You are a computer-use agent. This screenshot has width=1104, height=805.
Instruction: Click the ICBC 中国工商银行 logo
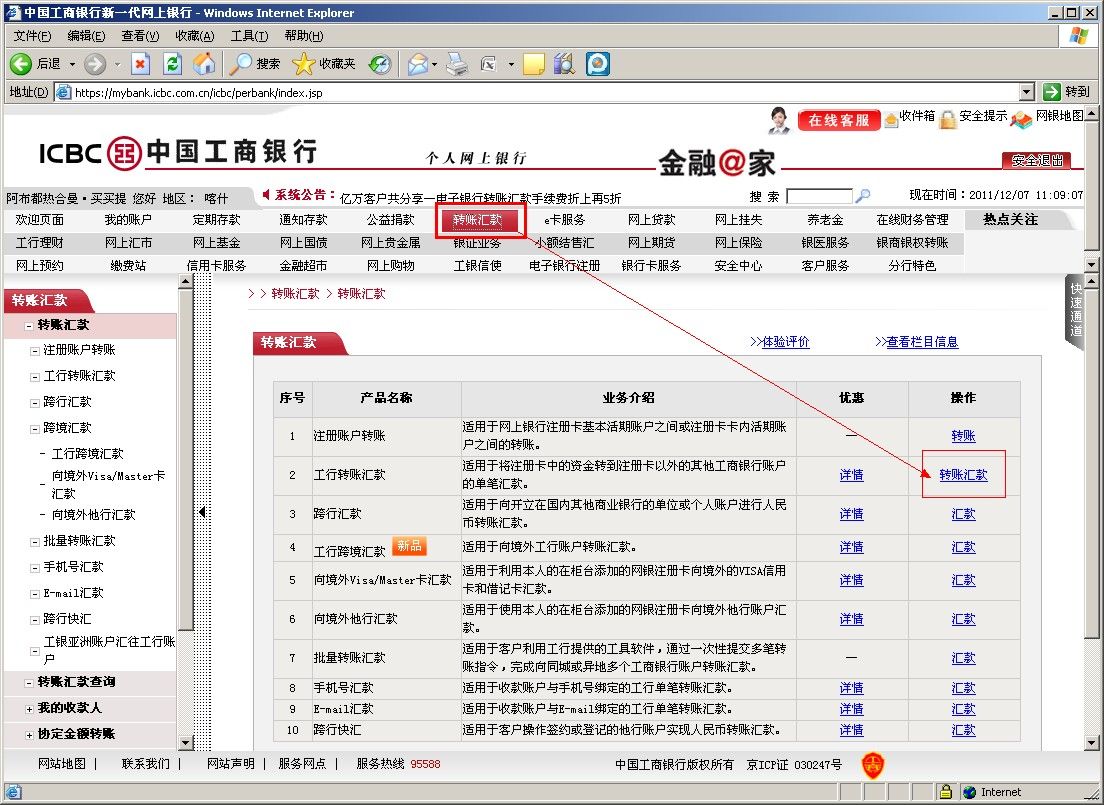[178, 152]
